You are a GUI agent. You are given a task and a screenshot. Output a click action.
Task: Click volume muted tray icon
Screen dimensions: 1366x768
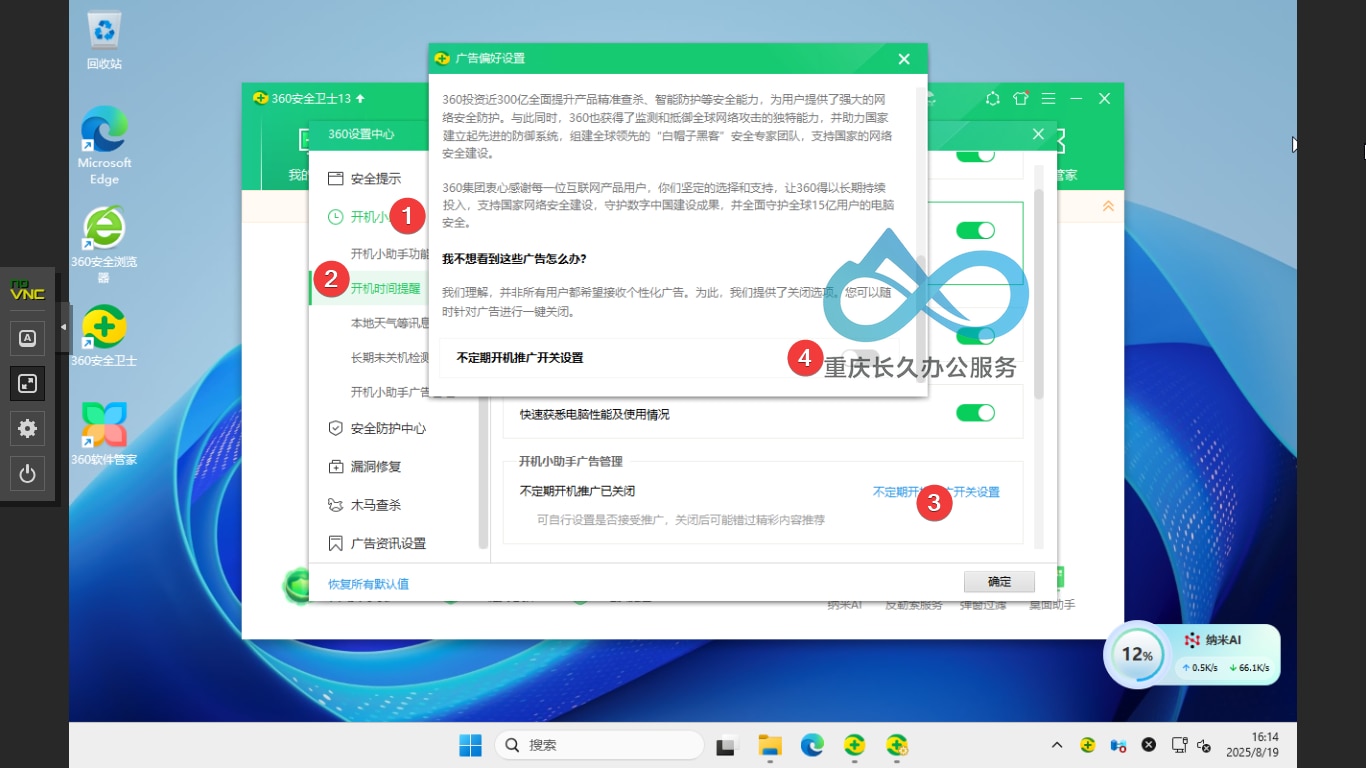pos(1205,745)
